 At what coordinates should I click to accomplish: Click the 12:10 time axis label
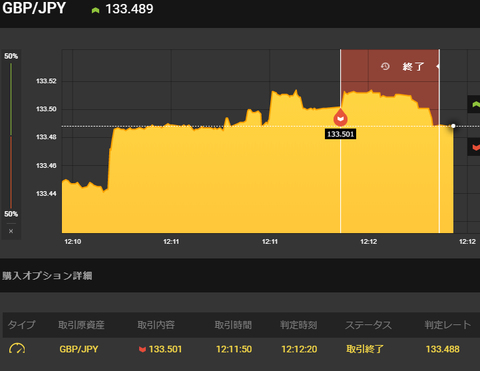[73, 241]
